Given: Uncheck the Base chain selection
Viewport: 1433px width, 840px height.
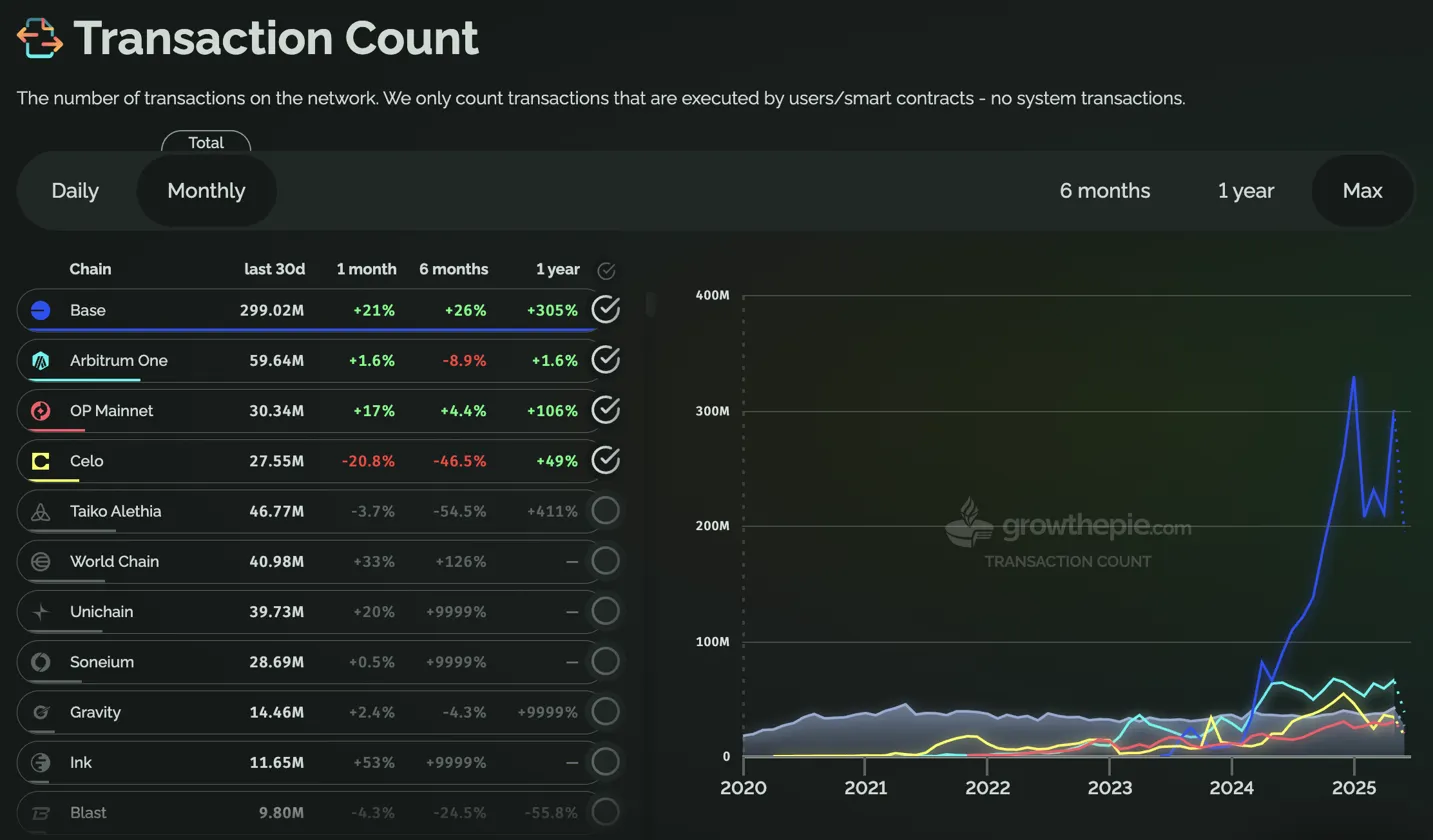Looking at the screenshot, I should 606,310.
